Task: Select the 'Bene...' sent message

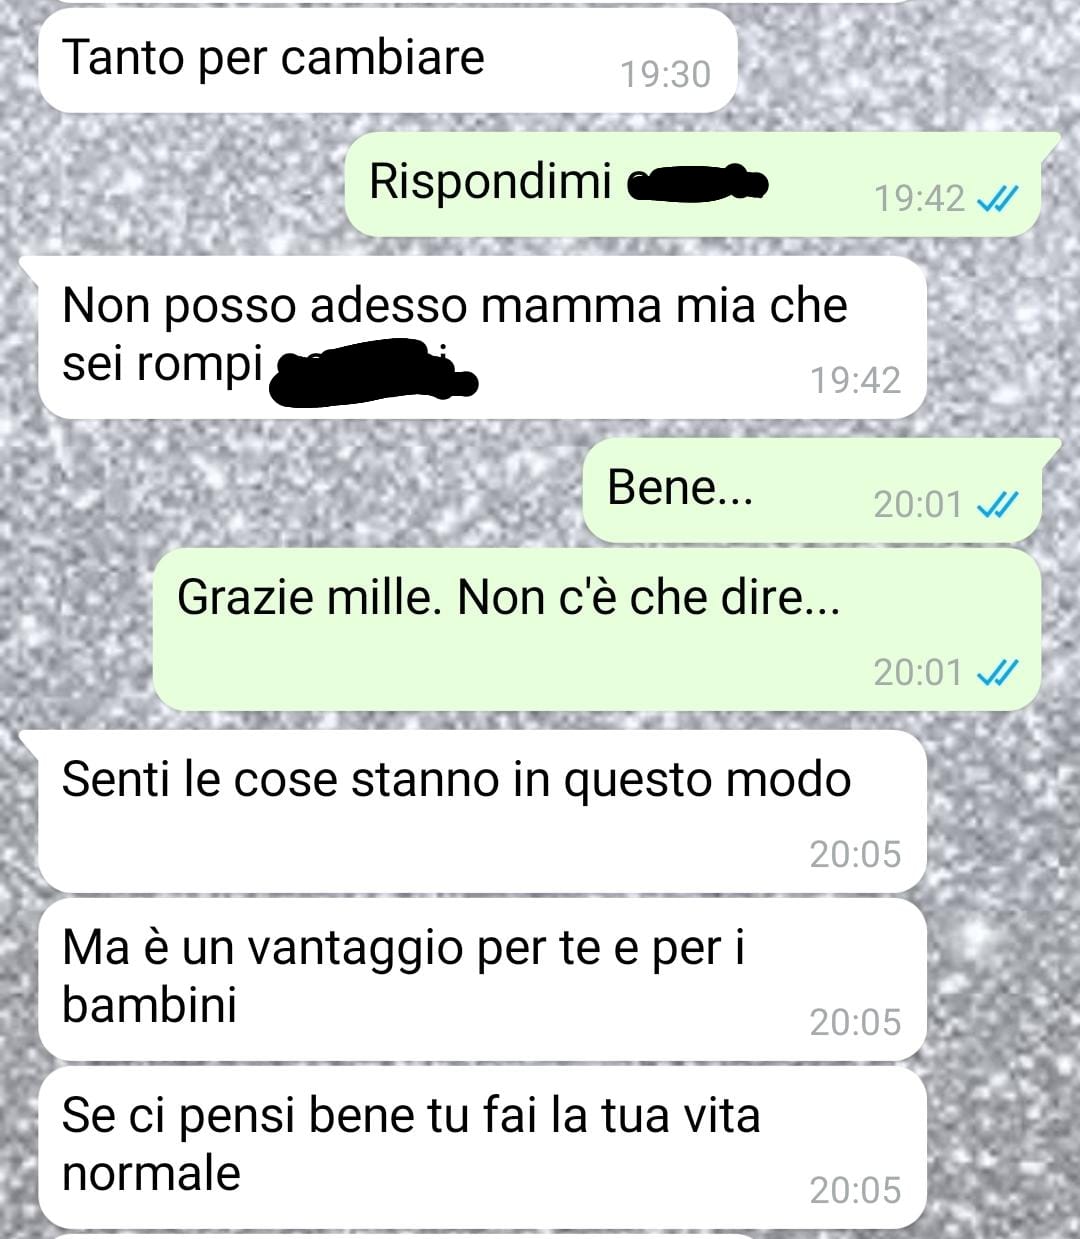Action: pos(821,491)
